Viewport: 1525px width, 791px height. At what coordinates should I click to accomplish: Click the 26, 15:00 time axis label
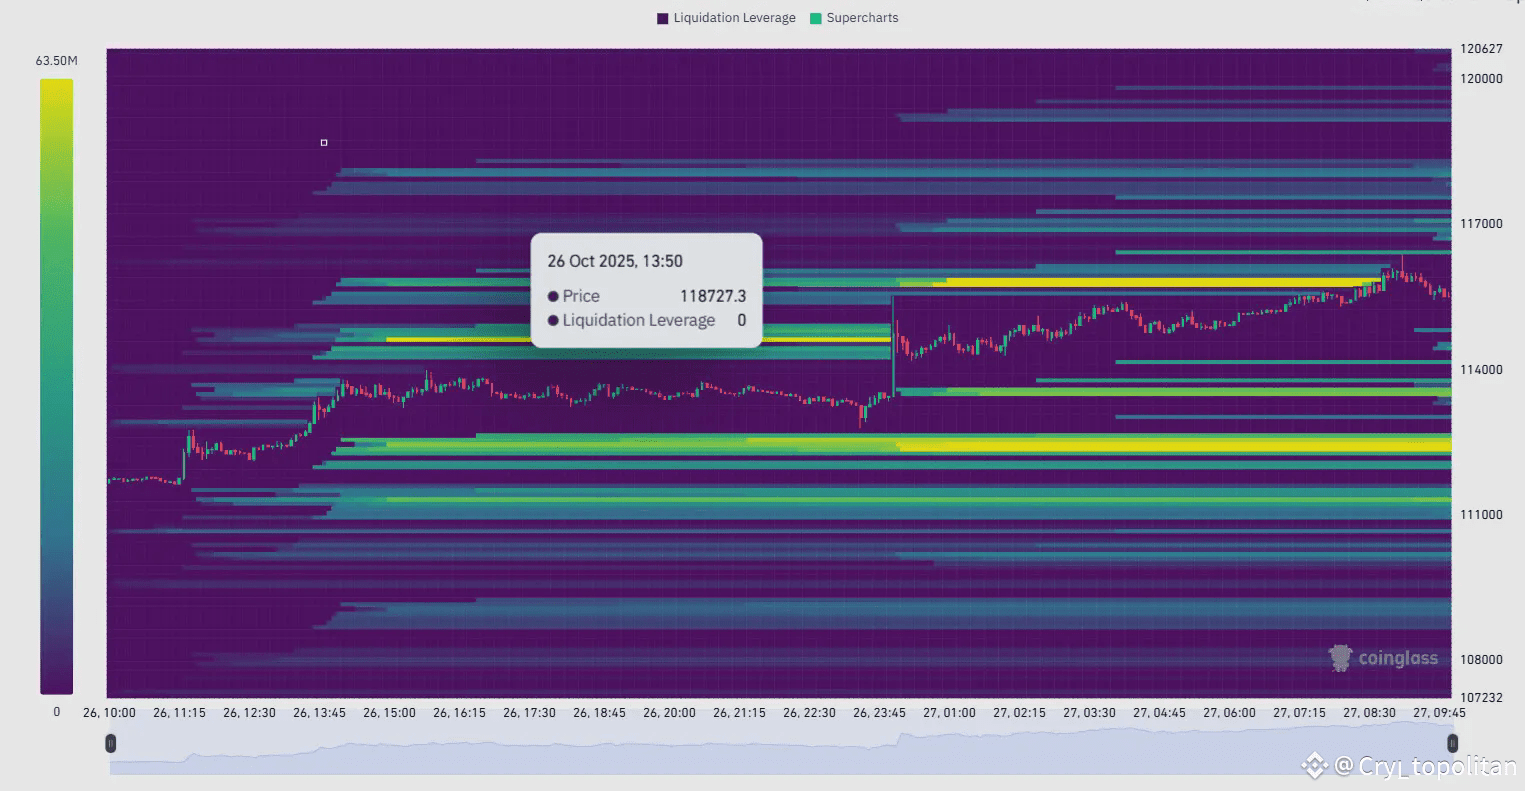tap(389, 713)
